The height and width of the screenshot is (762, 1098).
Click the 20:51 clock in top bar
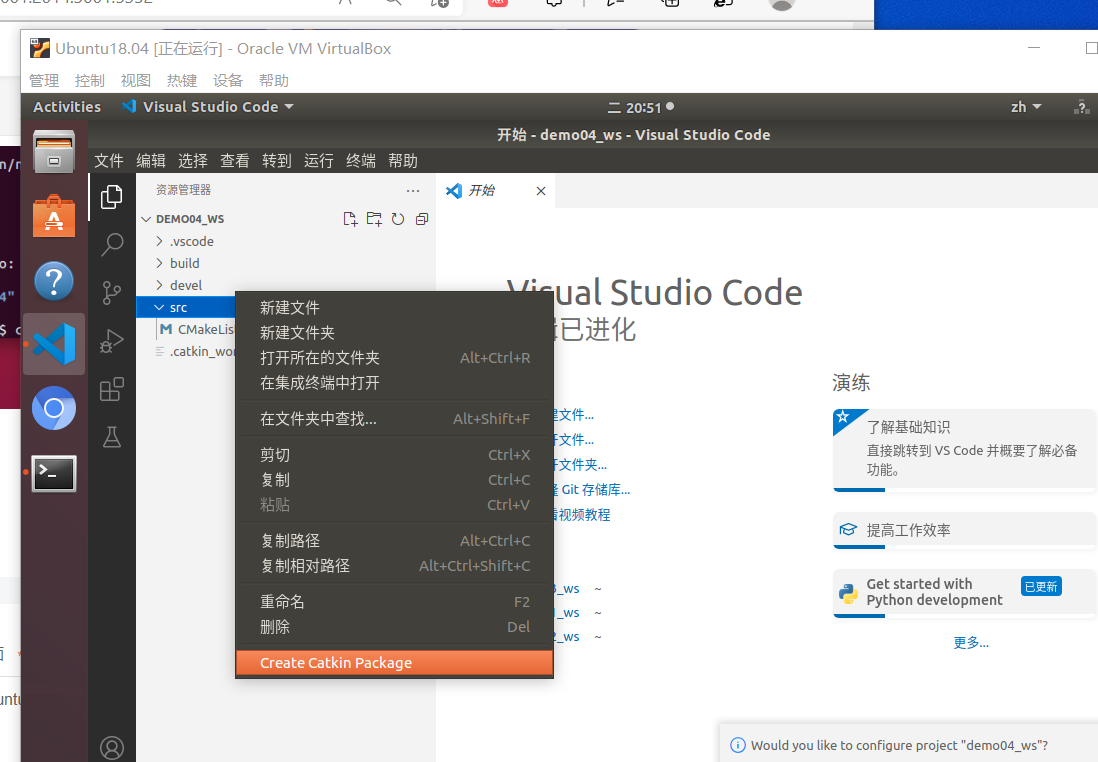[641, 108]
